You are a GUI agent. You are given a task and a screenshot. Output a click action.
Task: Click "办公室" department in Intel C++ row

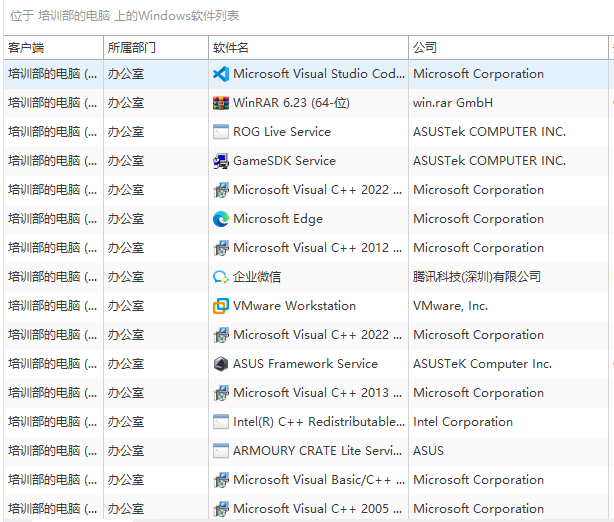click(x=126, y=422)
